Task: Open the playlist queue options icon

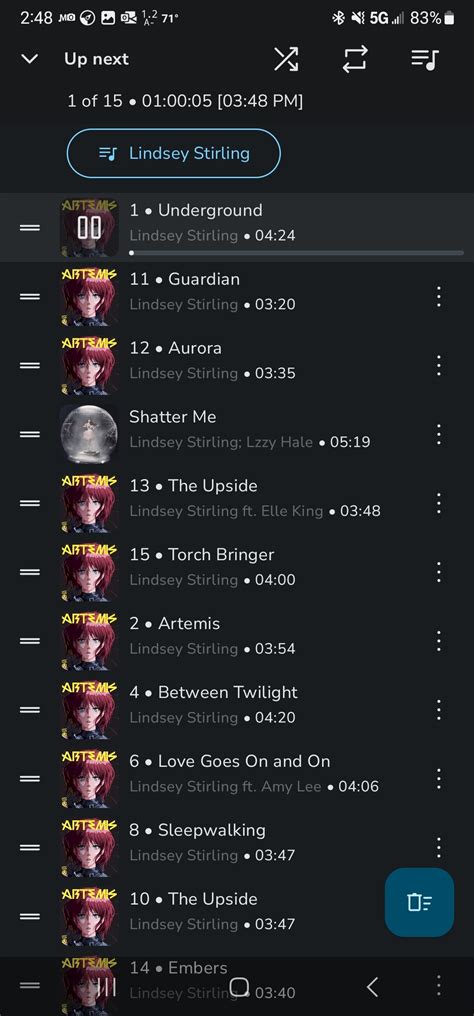Action: [425, 59]
